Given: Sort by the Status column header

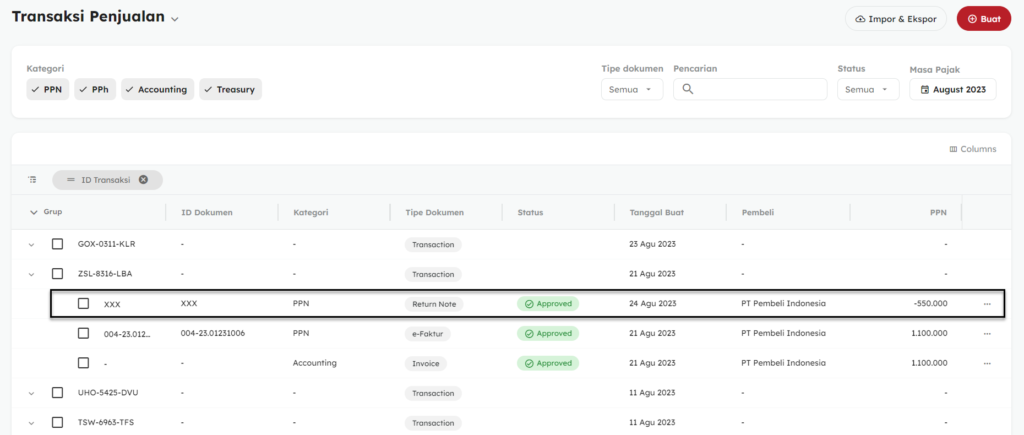Looking at the screenshot, I should point(530,212).
